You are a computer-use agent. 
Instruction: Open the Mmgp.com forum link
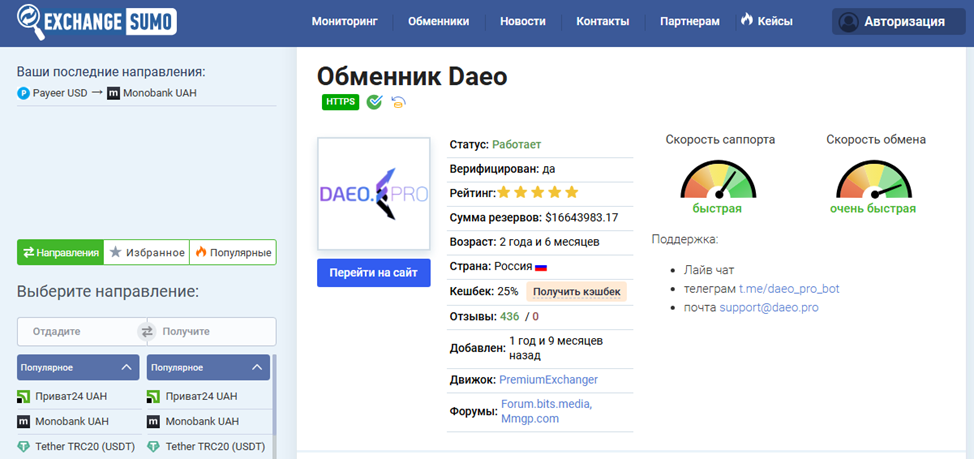point(530,419)
